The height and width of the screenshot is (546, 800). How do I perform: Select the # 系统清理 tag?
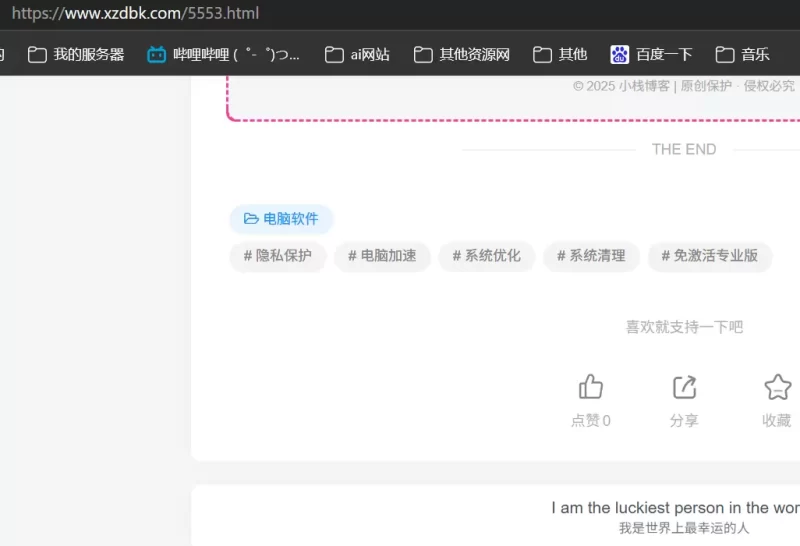tap(591, 256)
